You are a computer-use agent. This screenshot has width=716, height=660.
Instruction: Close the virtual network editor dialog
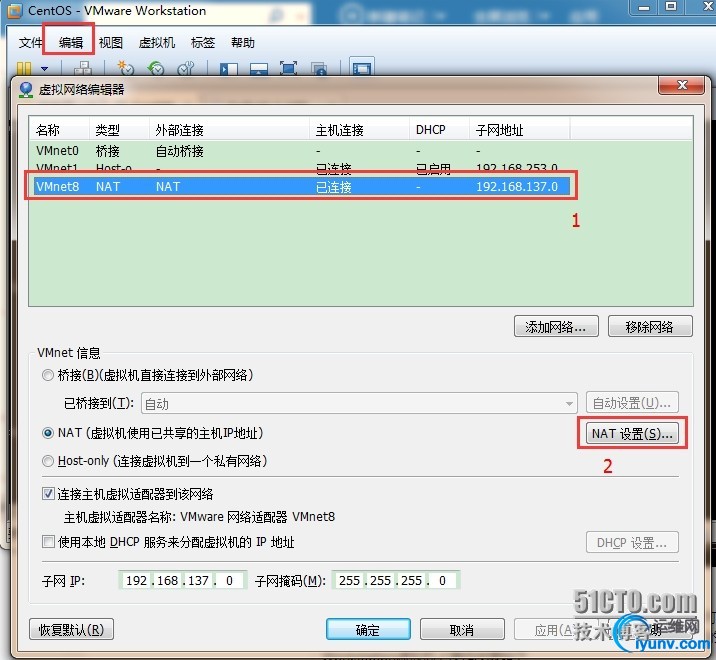click(681, 85)
